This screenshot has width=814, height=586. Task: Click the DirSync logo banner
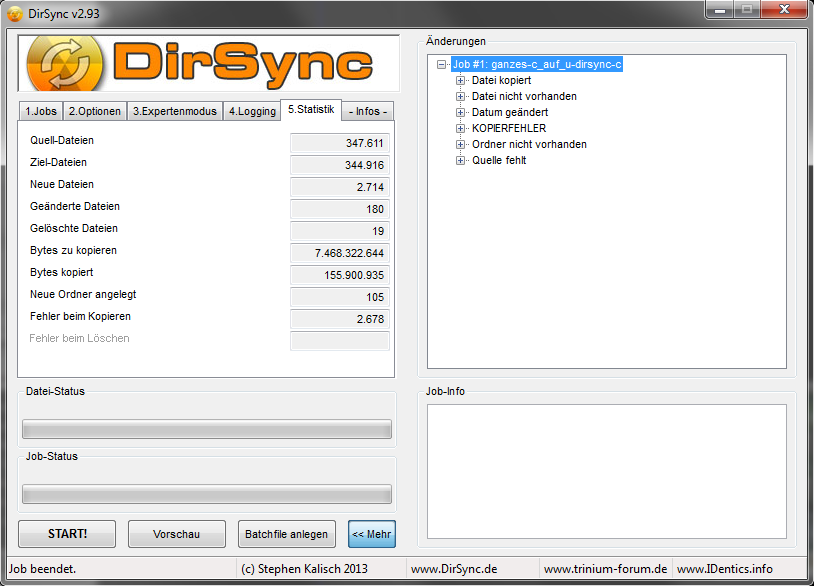tap(208, 63)
